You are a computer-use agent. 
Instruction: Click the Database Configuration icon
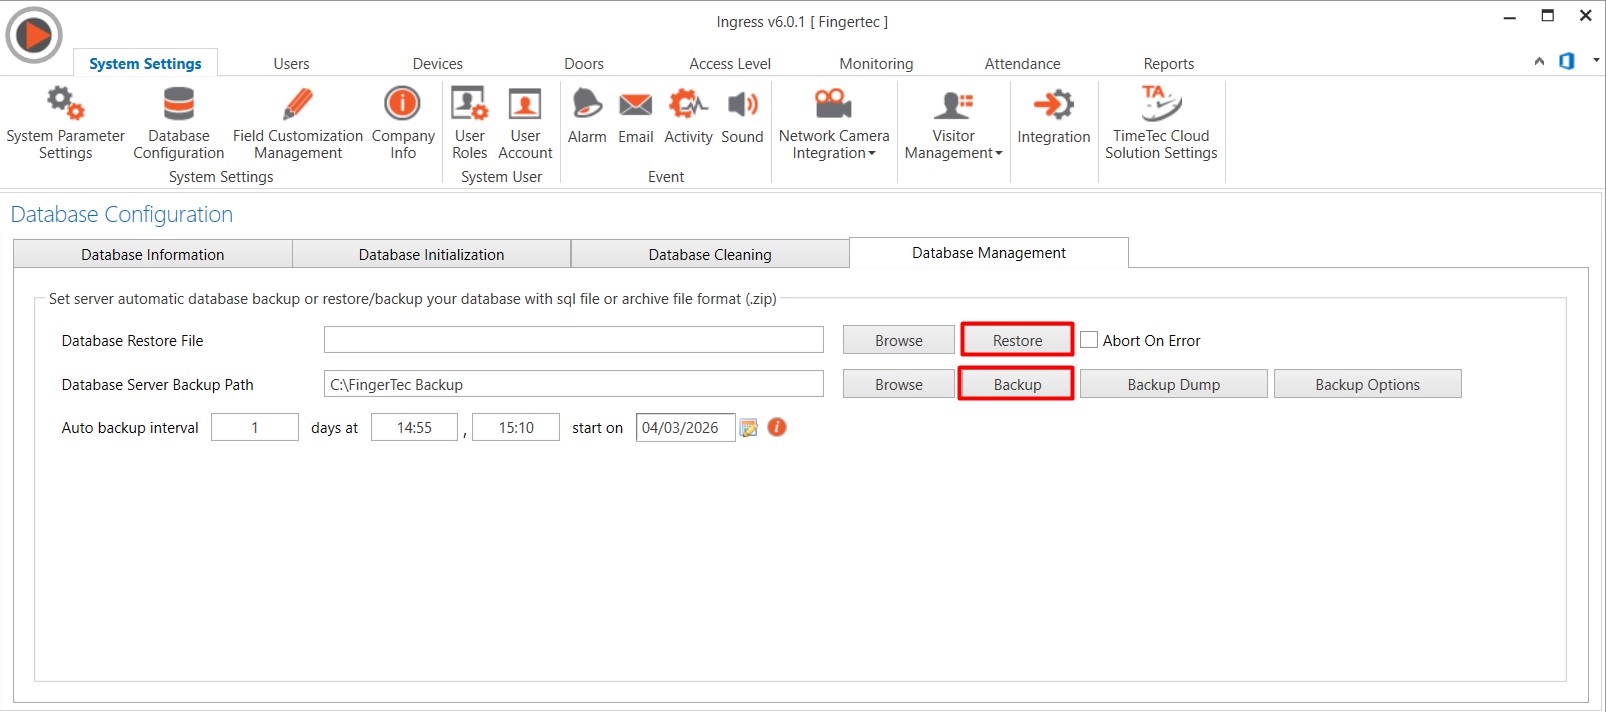178,123
